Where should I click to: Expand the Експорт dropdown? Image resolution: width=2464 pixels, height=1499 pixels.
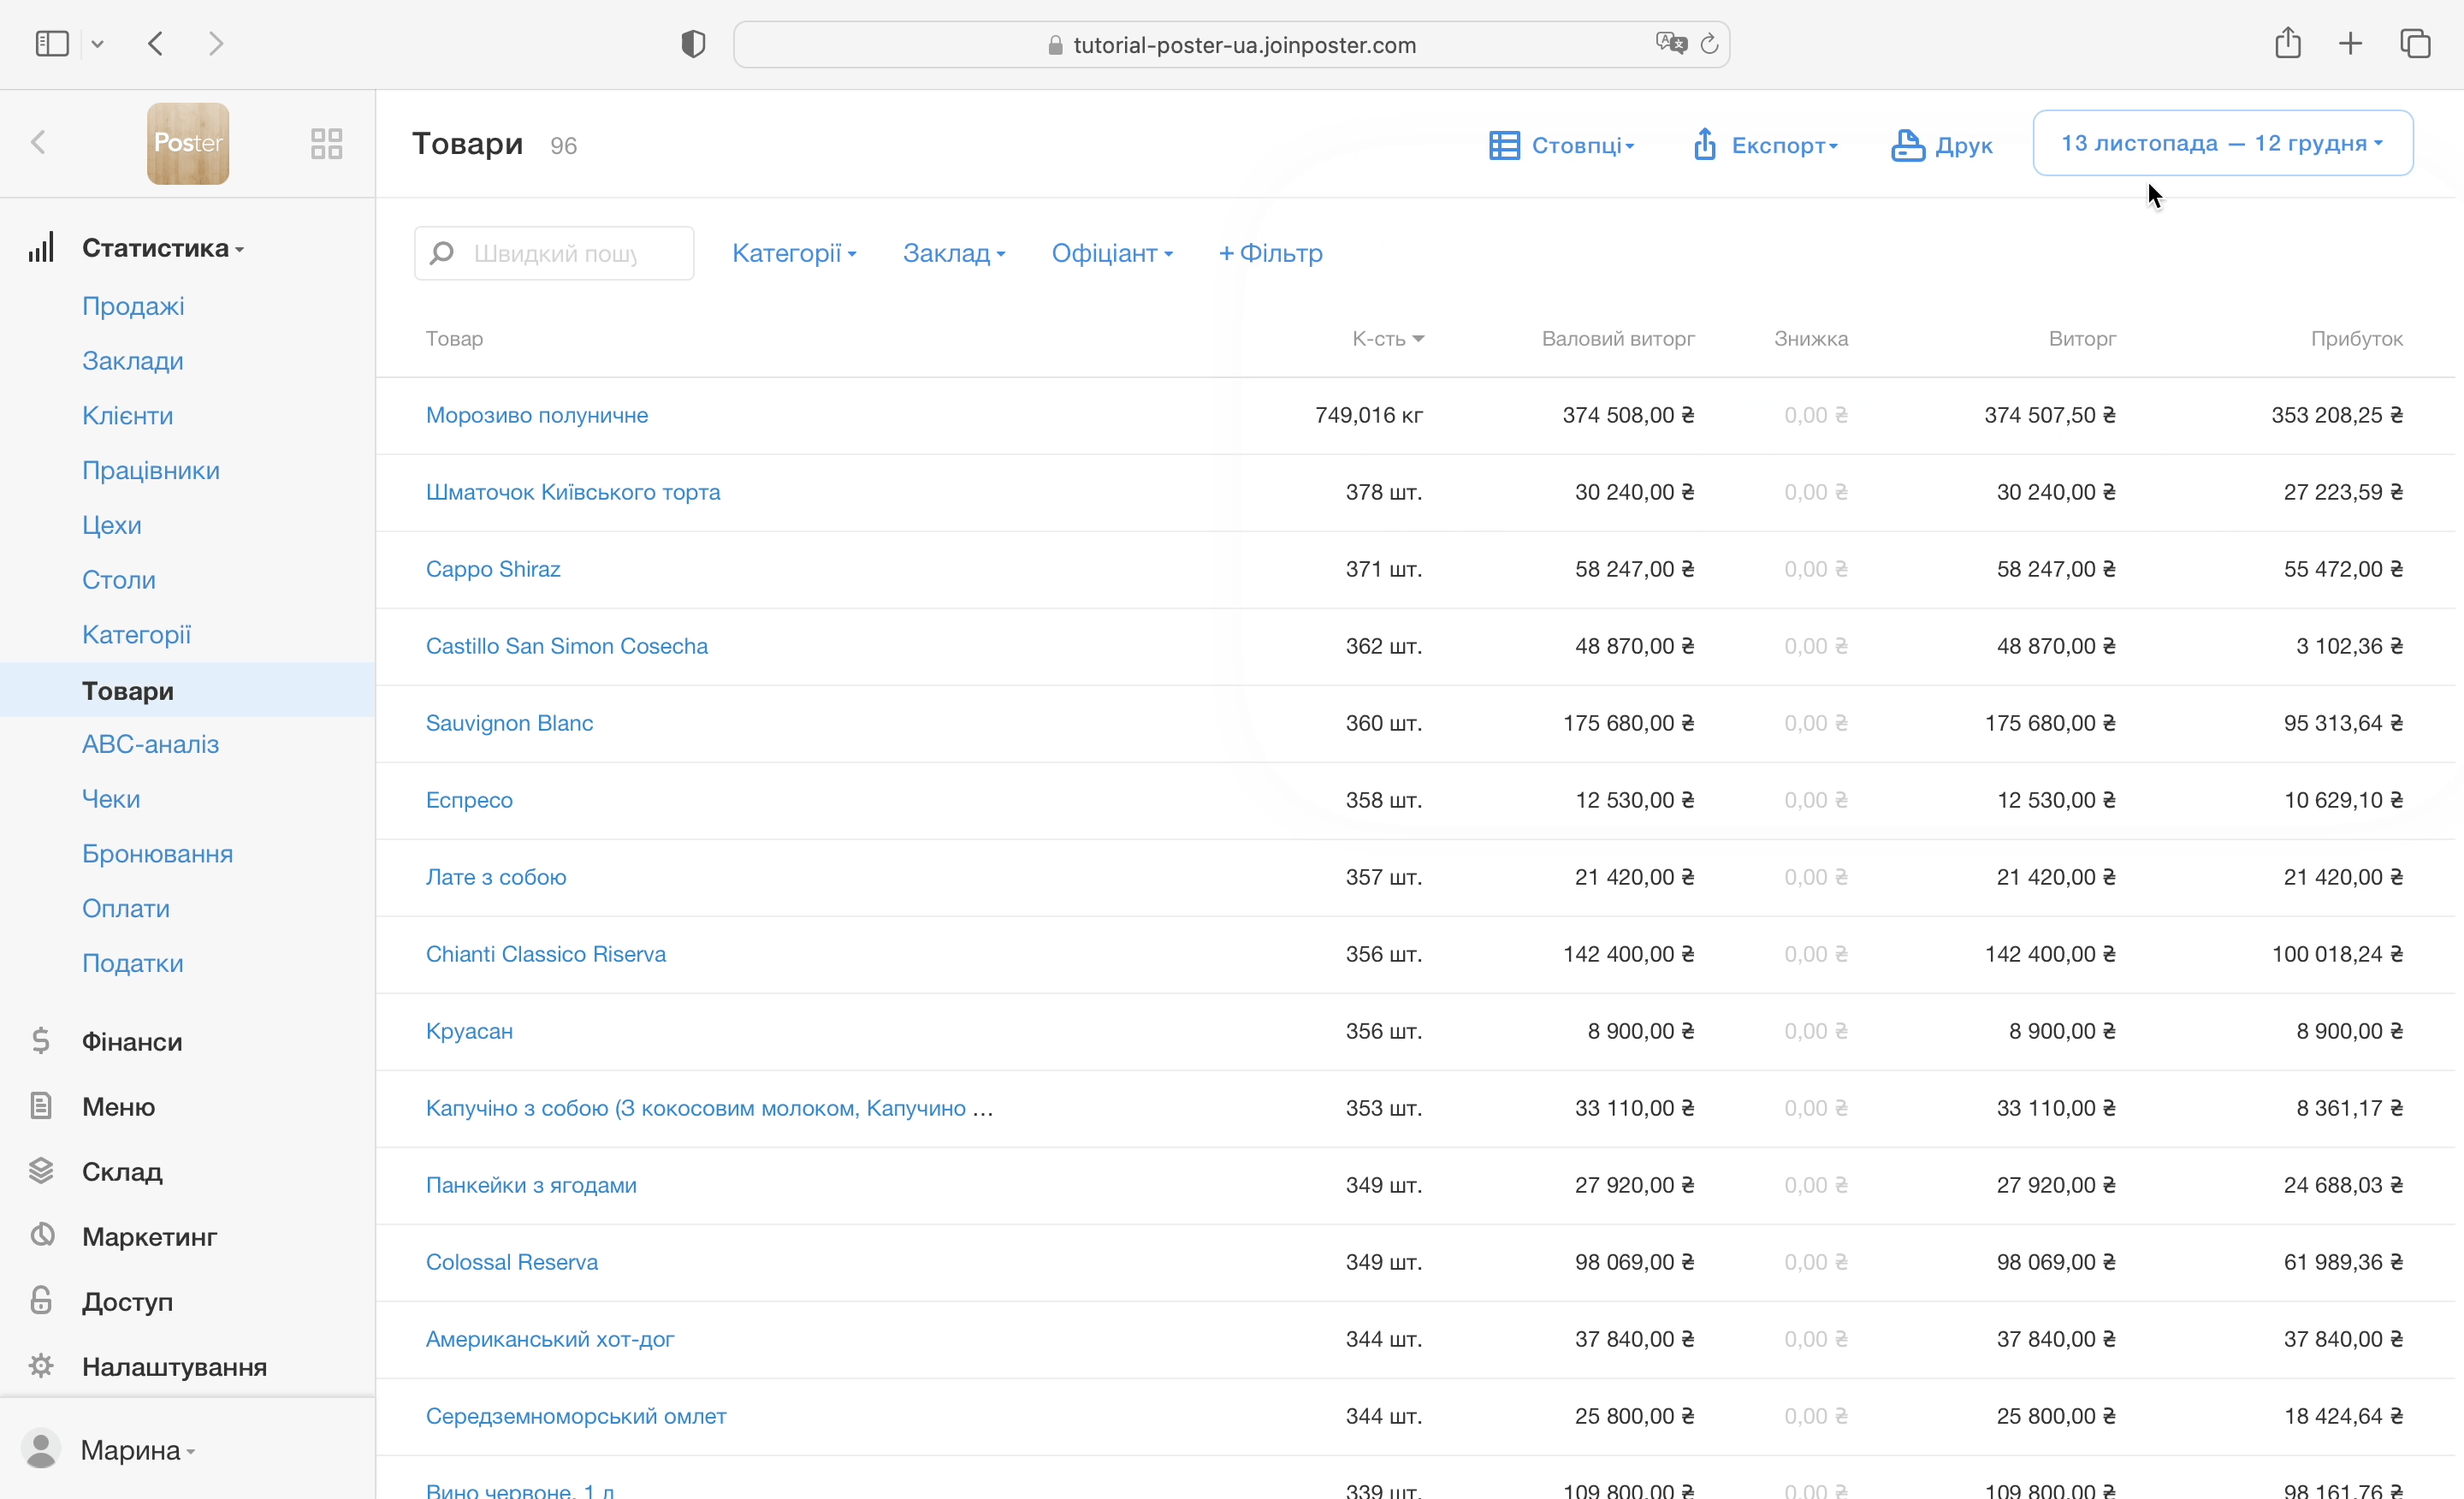coord(1766,145)
